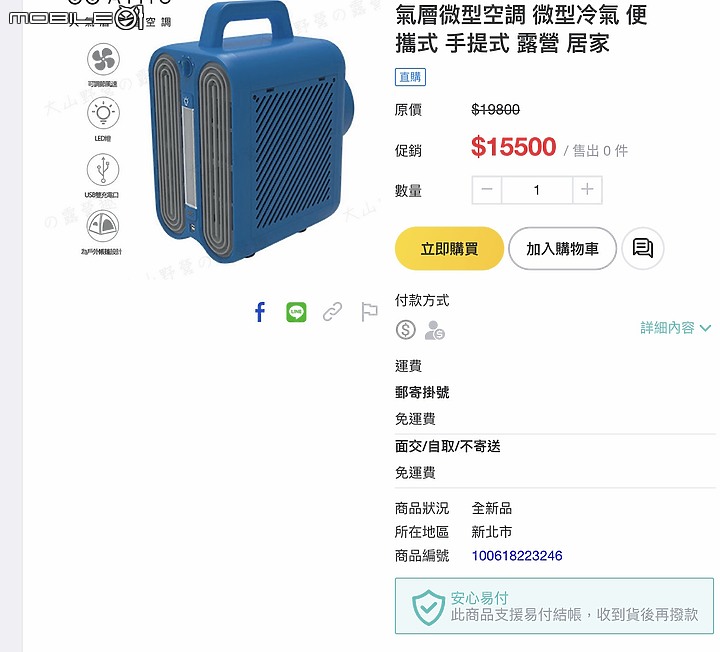Click the USB charging port icon
The width and height of the screenshot is (720, 652).
coord(103,169)
